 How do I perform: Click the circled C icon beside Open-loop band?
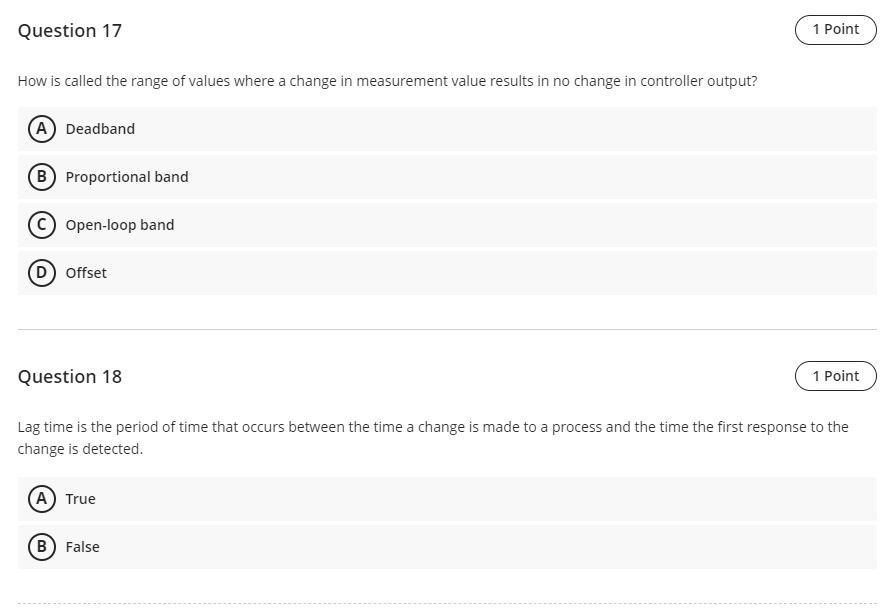tap(41, 224)
